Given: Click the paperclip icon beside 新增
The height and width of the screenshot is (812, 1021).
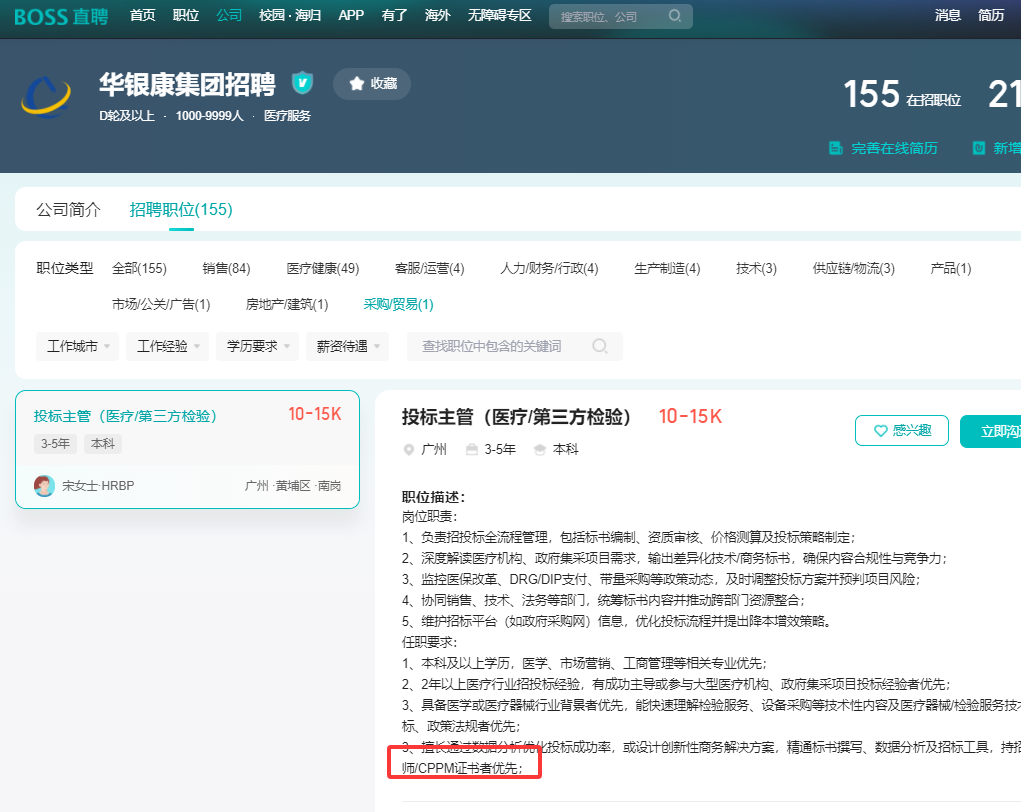Looking at the screenshot, I should 977,147.
